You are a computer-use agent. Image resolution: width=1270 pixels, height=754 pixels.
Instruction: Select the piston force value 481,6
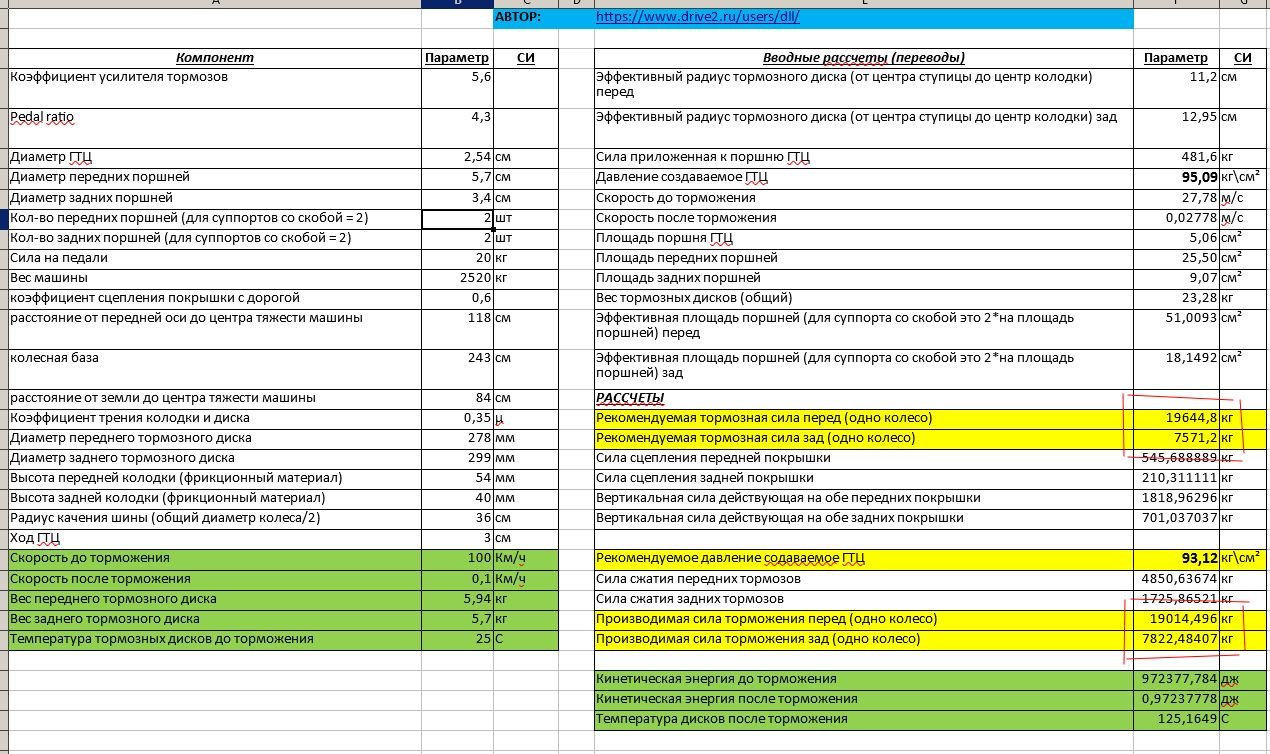[x=1176, y=158]
